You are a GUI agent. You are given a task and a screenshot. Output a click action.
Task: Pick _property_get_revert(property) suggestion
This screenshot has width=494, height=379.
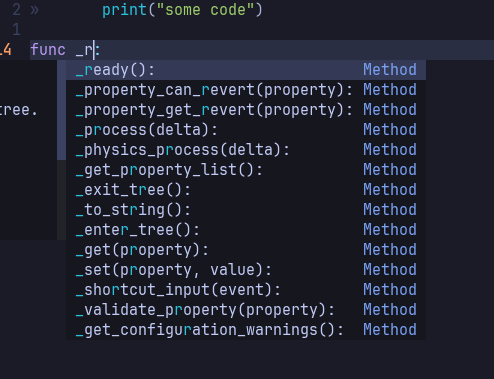[246, 110]
